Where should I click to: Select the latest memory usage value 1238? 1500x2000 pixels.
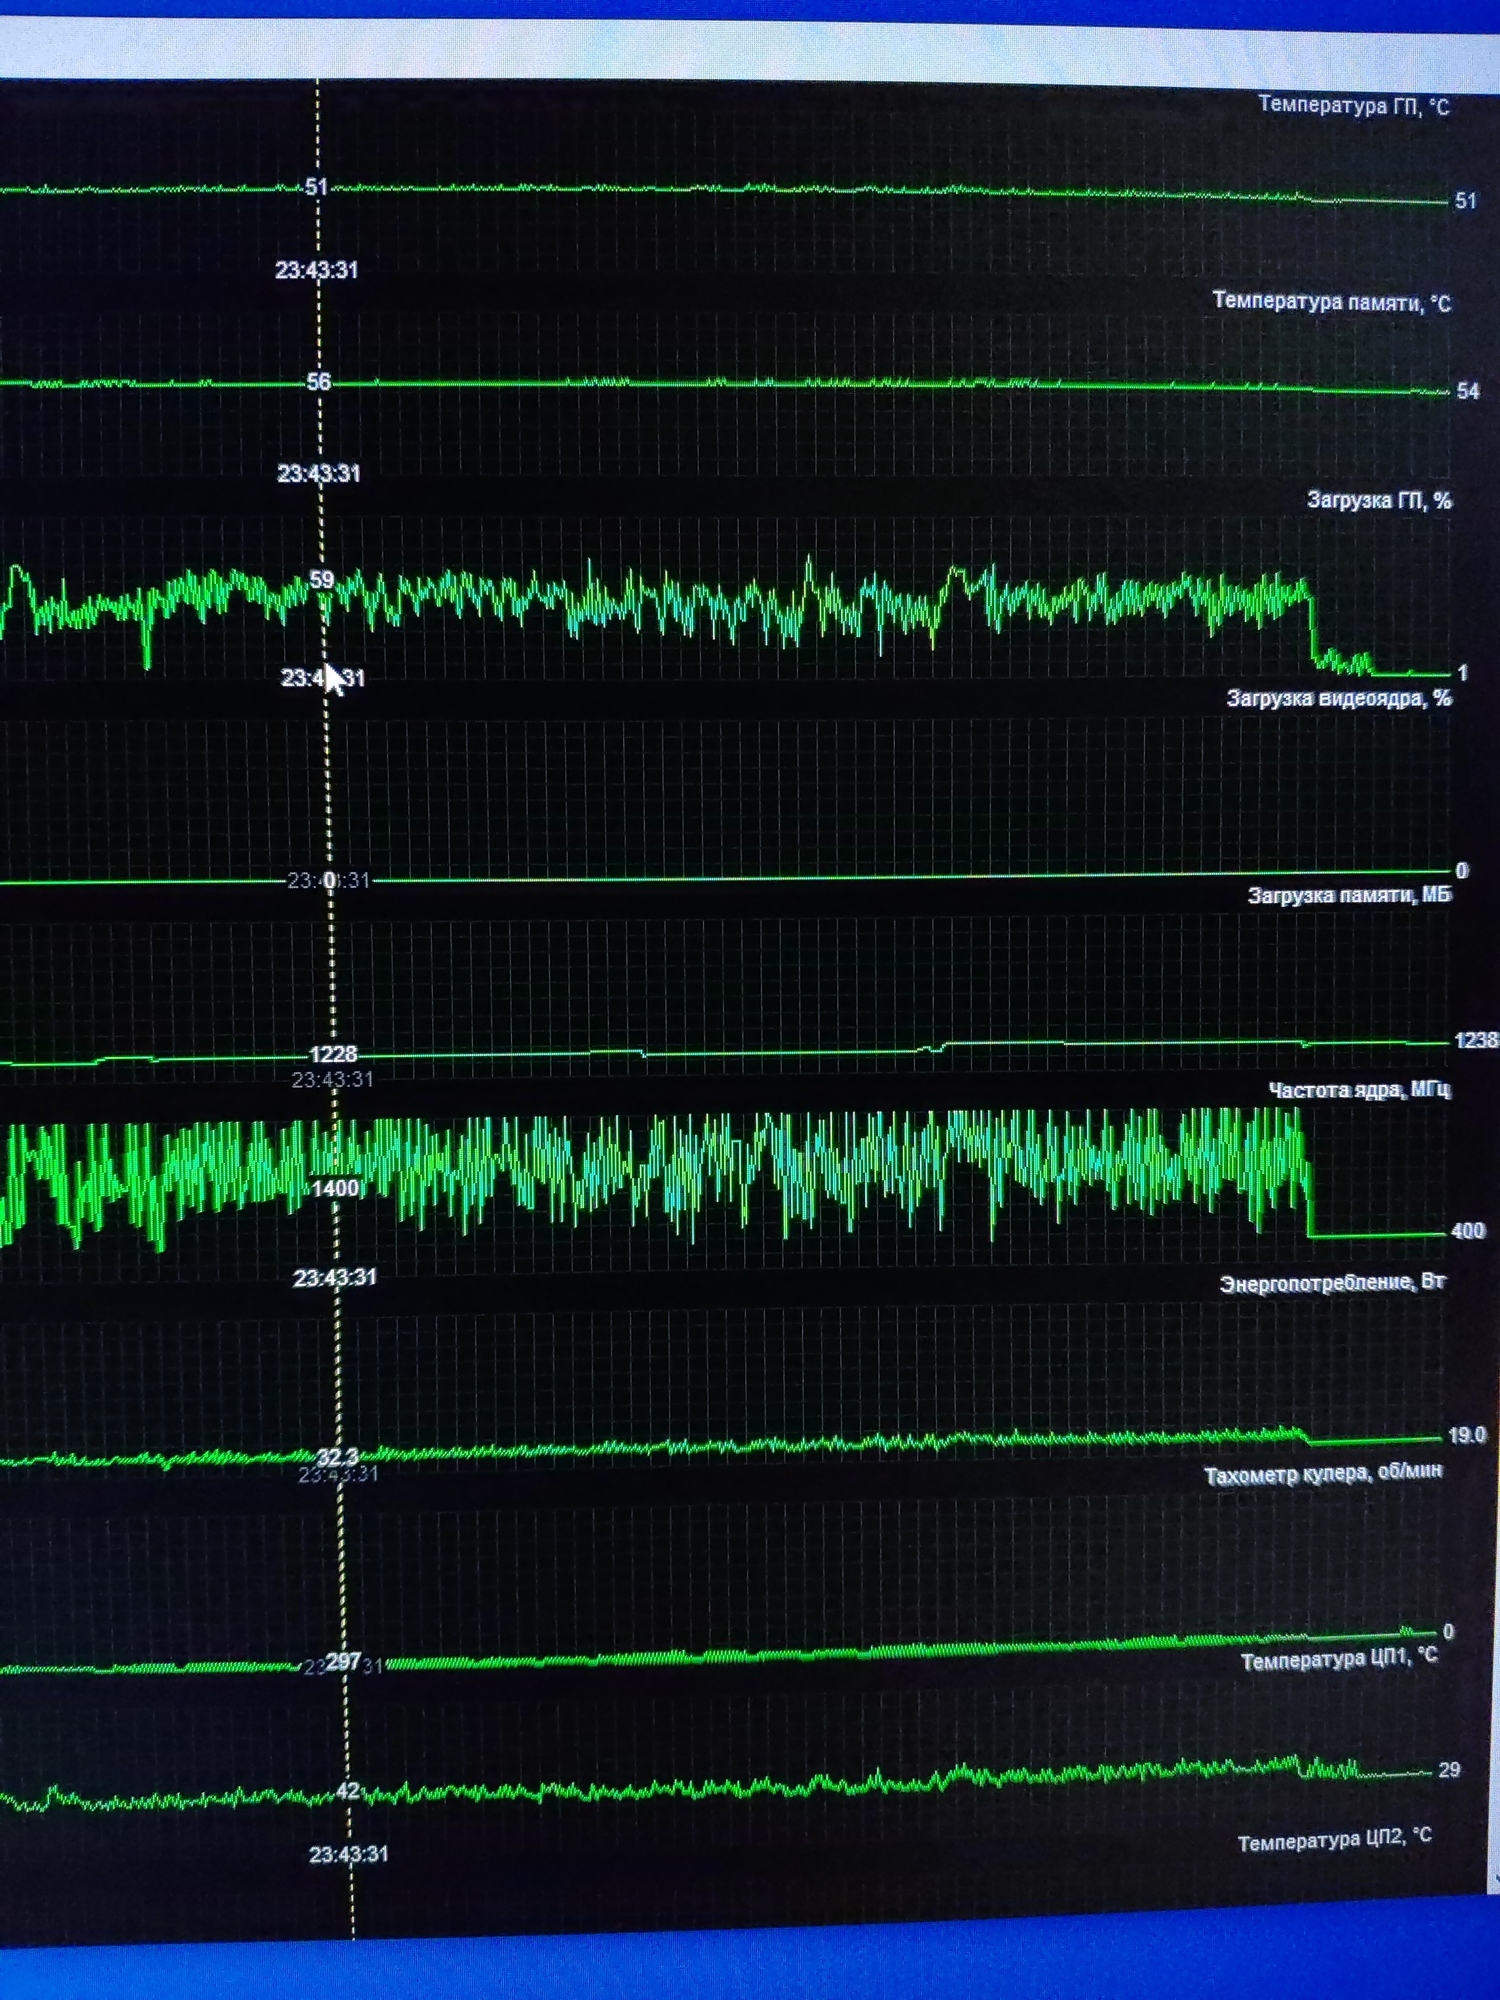(1476, 1040)
